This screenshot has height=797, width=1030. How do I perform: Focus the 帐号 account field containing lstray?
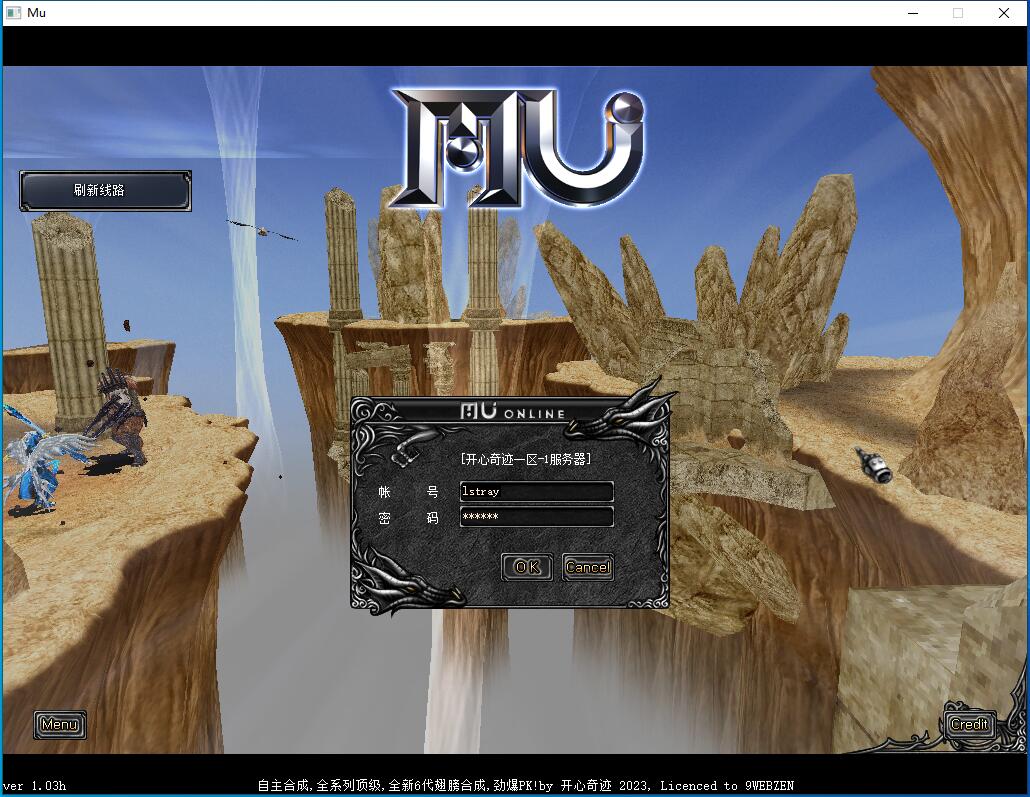[x=537, y=491]
